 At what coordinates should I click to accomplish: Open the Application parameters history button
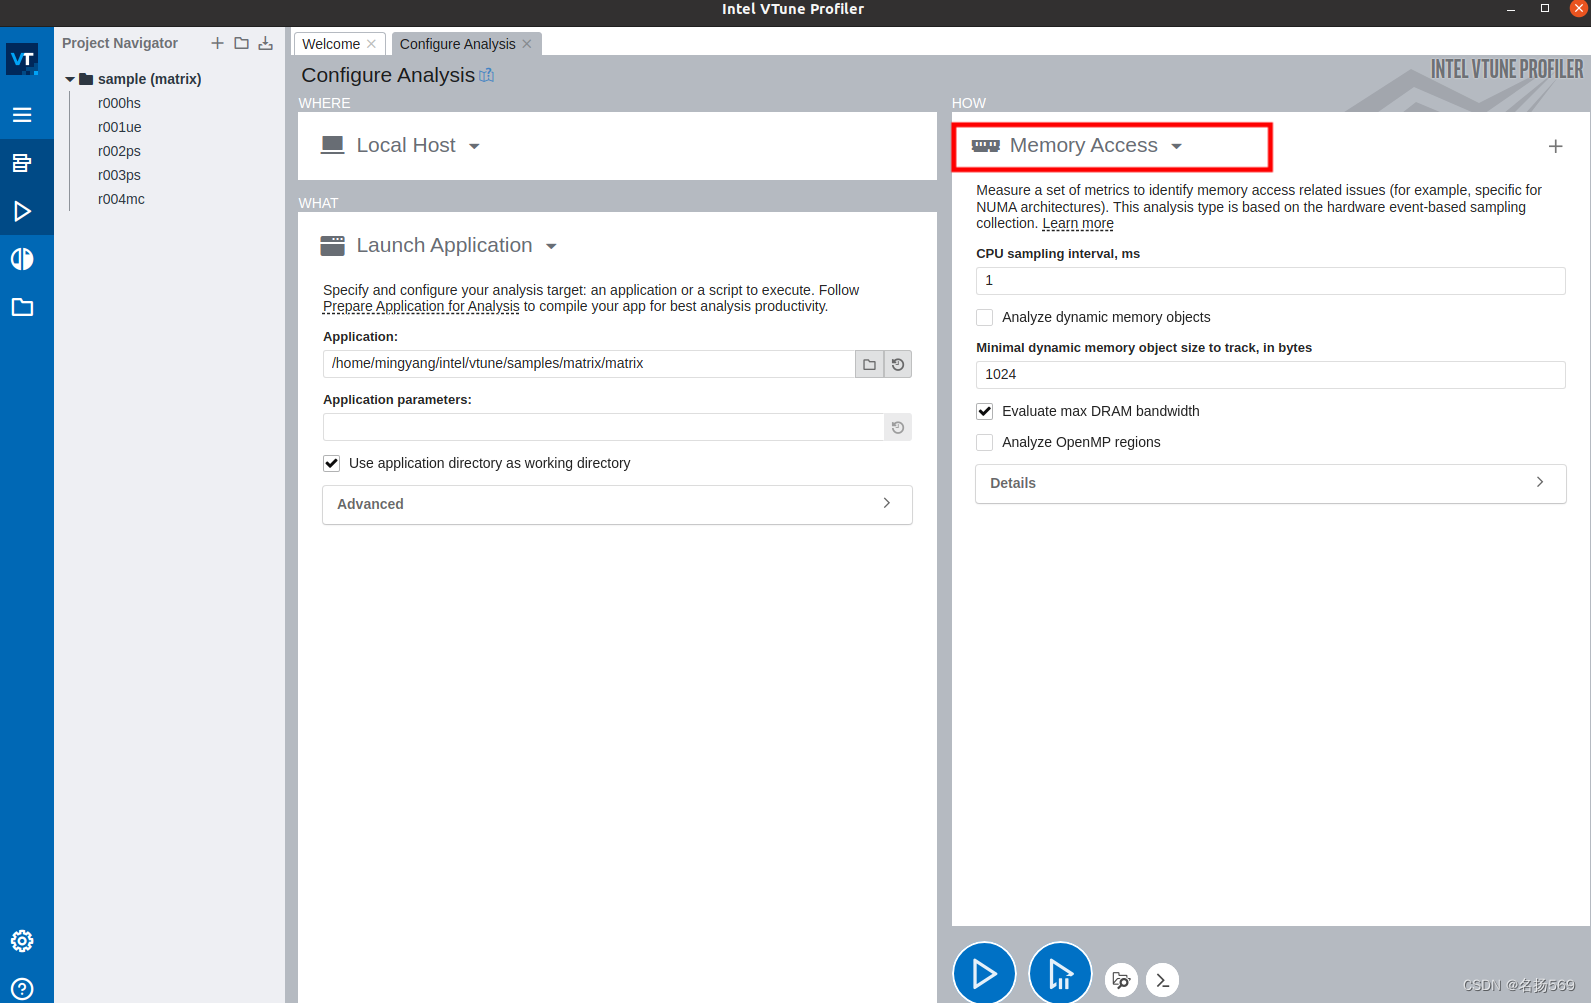[898, 427]
